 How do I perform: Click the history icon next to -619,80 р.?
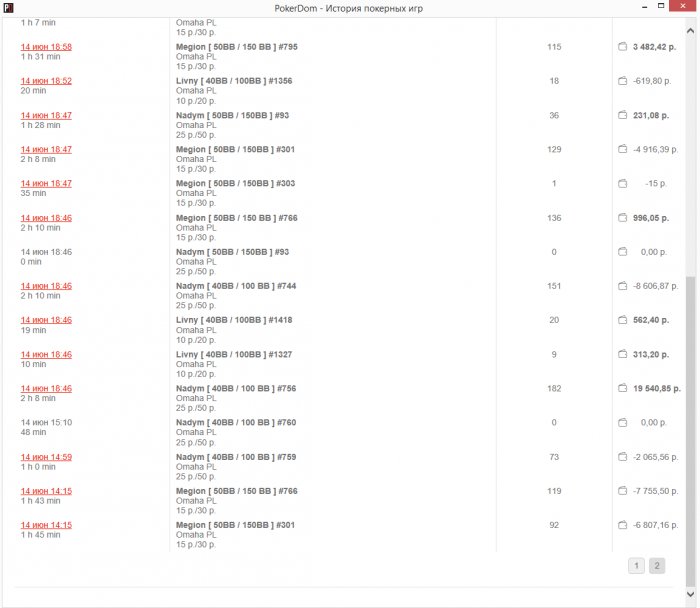(622, 81)
